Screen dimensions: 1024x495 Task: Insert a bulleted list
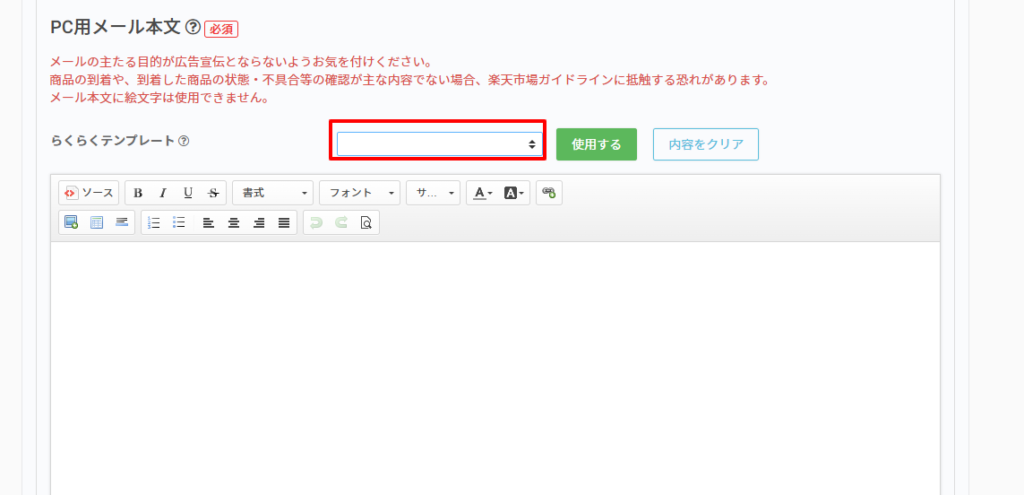pyautogui.click(x=179, y=222)
